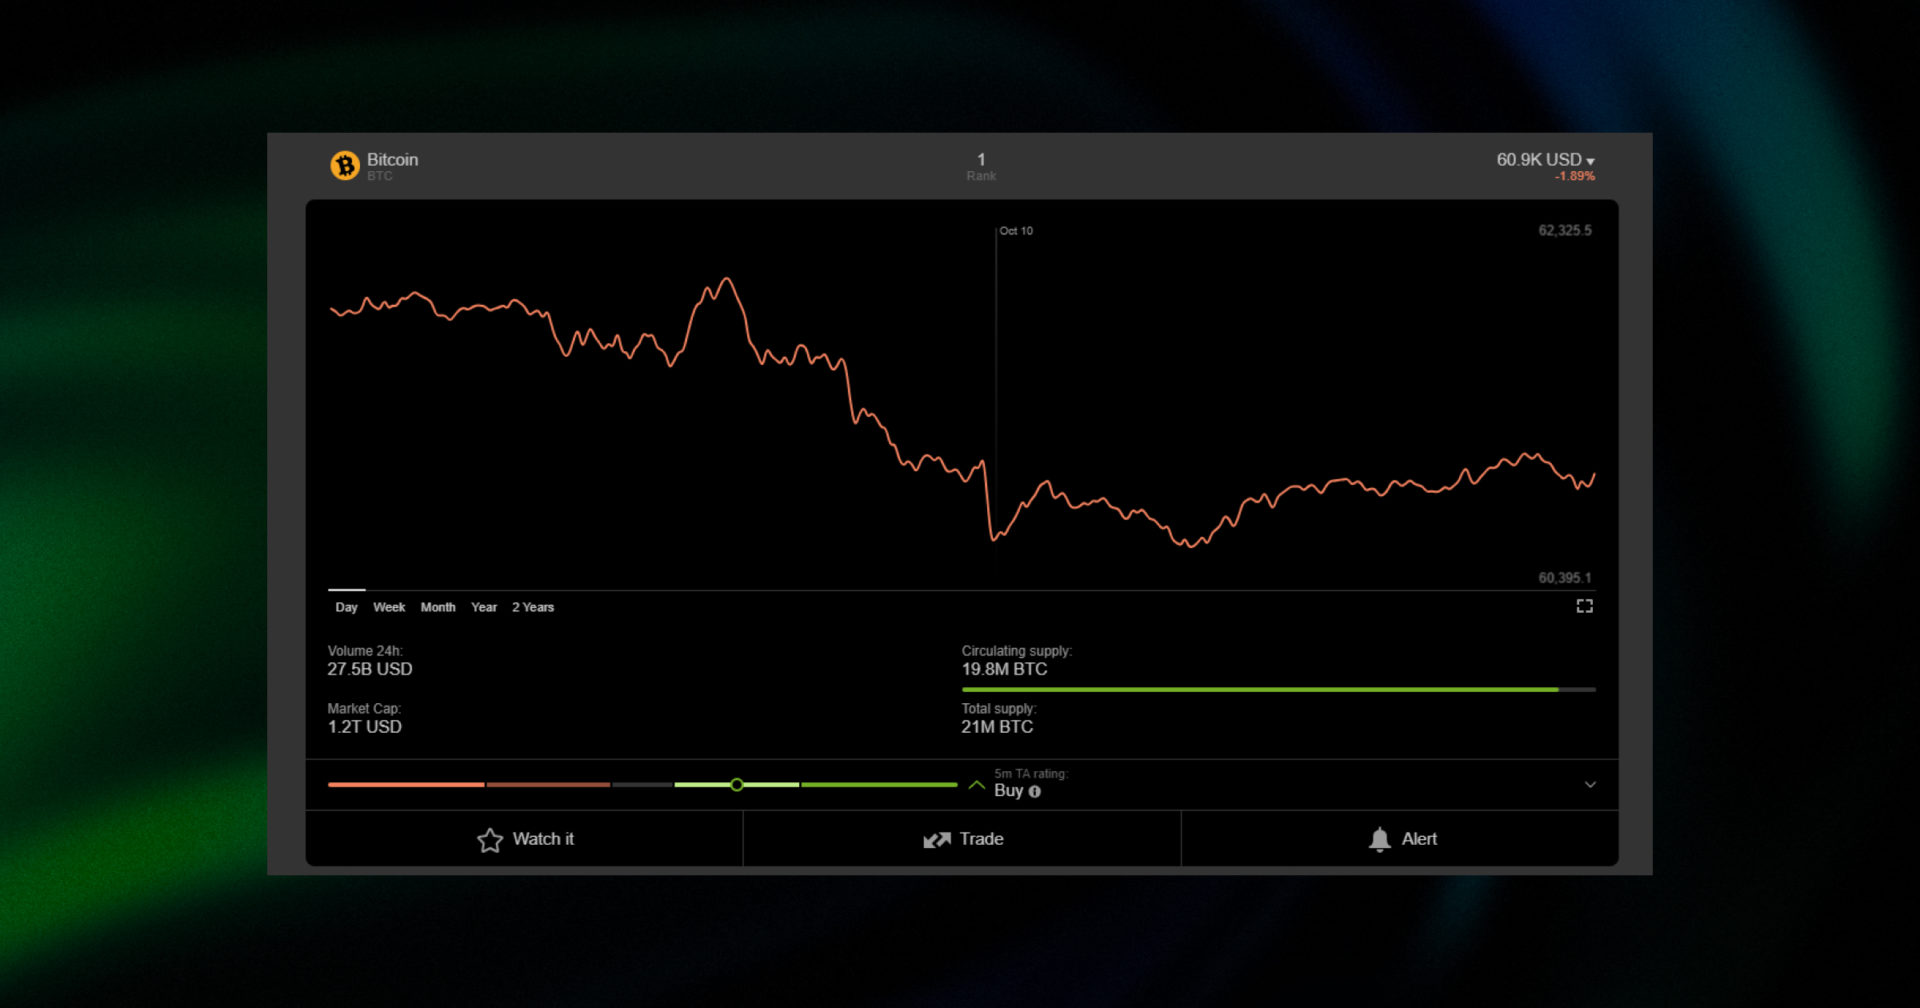Switch chart to Month view
This screenshot has width=1920, height=1008.
click(438, 607)
